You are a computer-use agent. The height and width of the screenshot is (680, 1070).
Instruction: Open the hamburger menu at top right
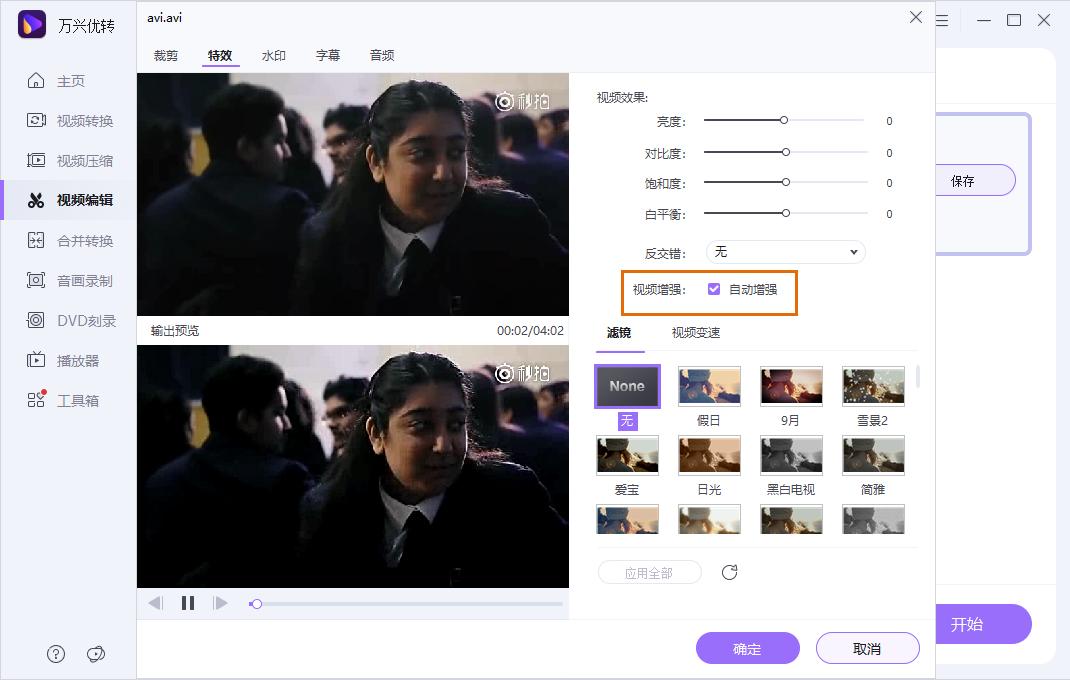[941, 20]
